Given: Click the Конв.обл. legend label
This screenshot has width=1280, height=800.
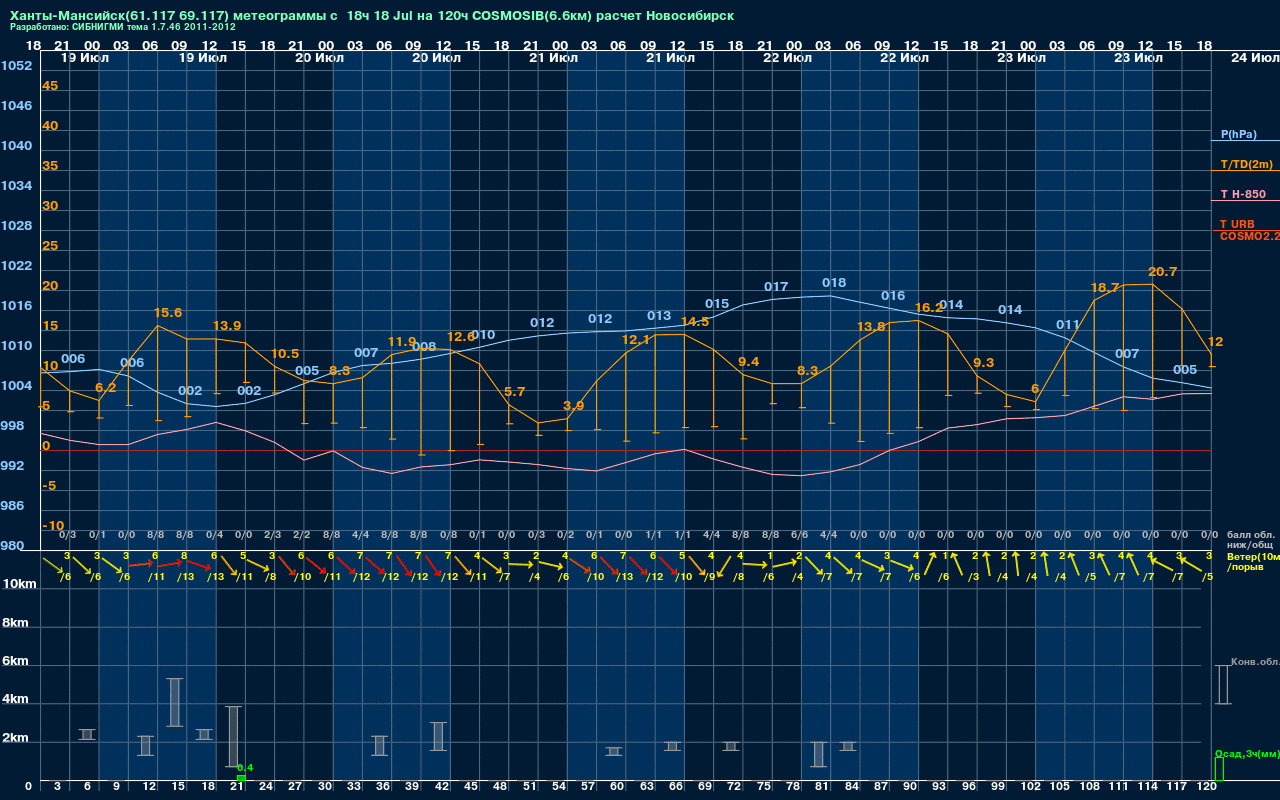Looking at the screenshot, I should click(1255, 662).
